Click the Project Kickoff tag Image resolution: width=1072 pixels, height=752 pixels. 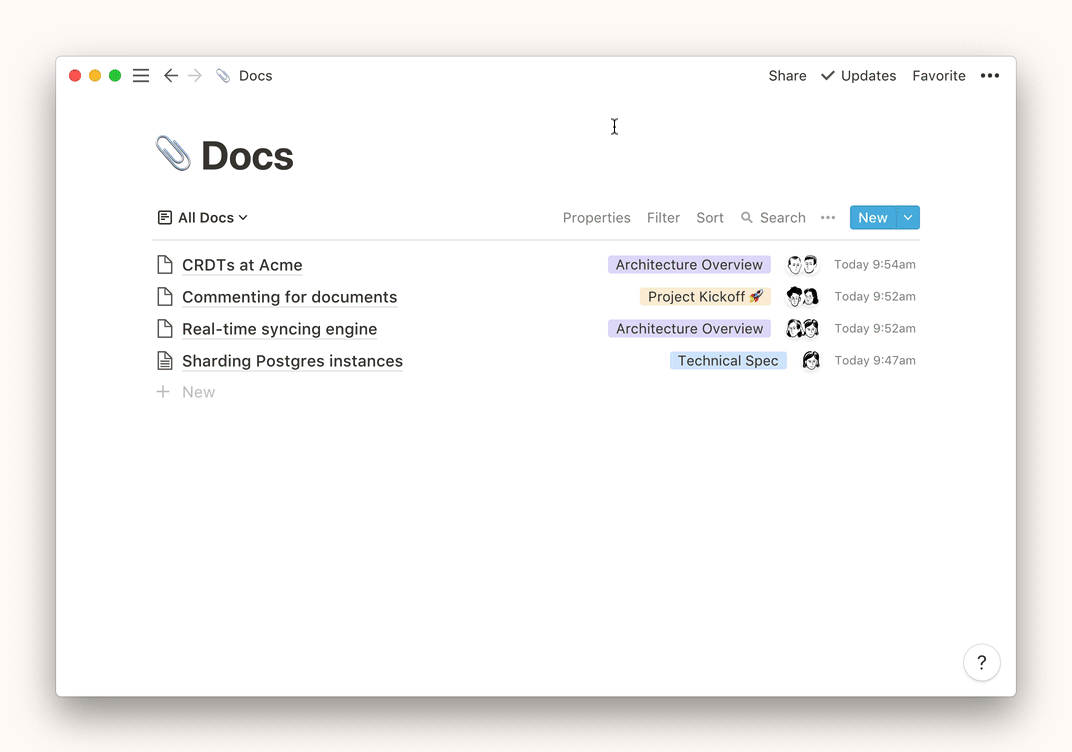(705, 297)
